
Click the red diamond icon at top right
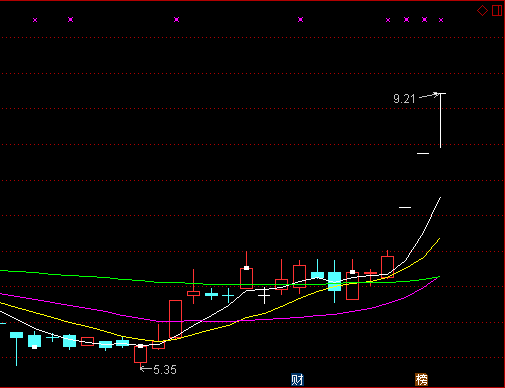pos(482,10)
